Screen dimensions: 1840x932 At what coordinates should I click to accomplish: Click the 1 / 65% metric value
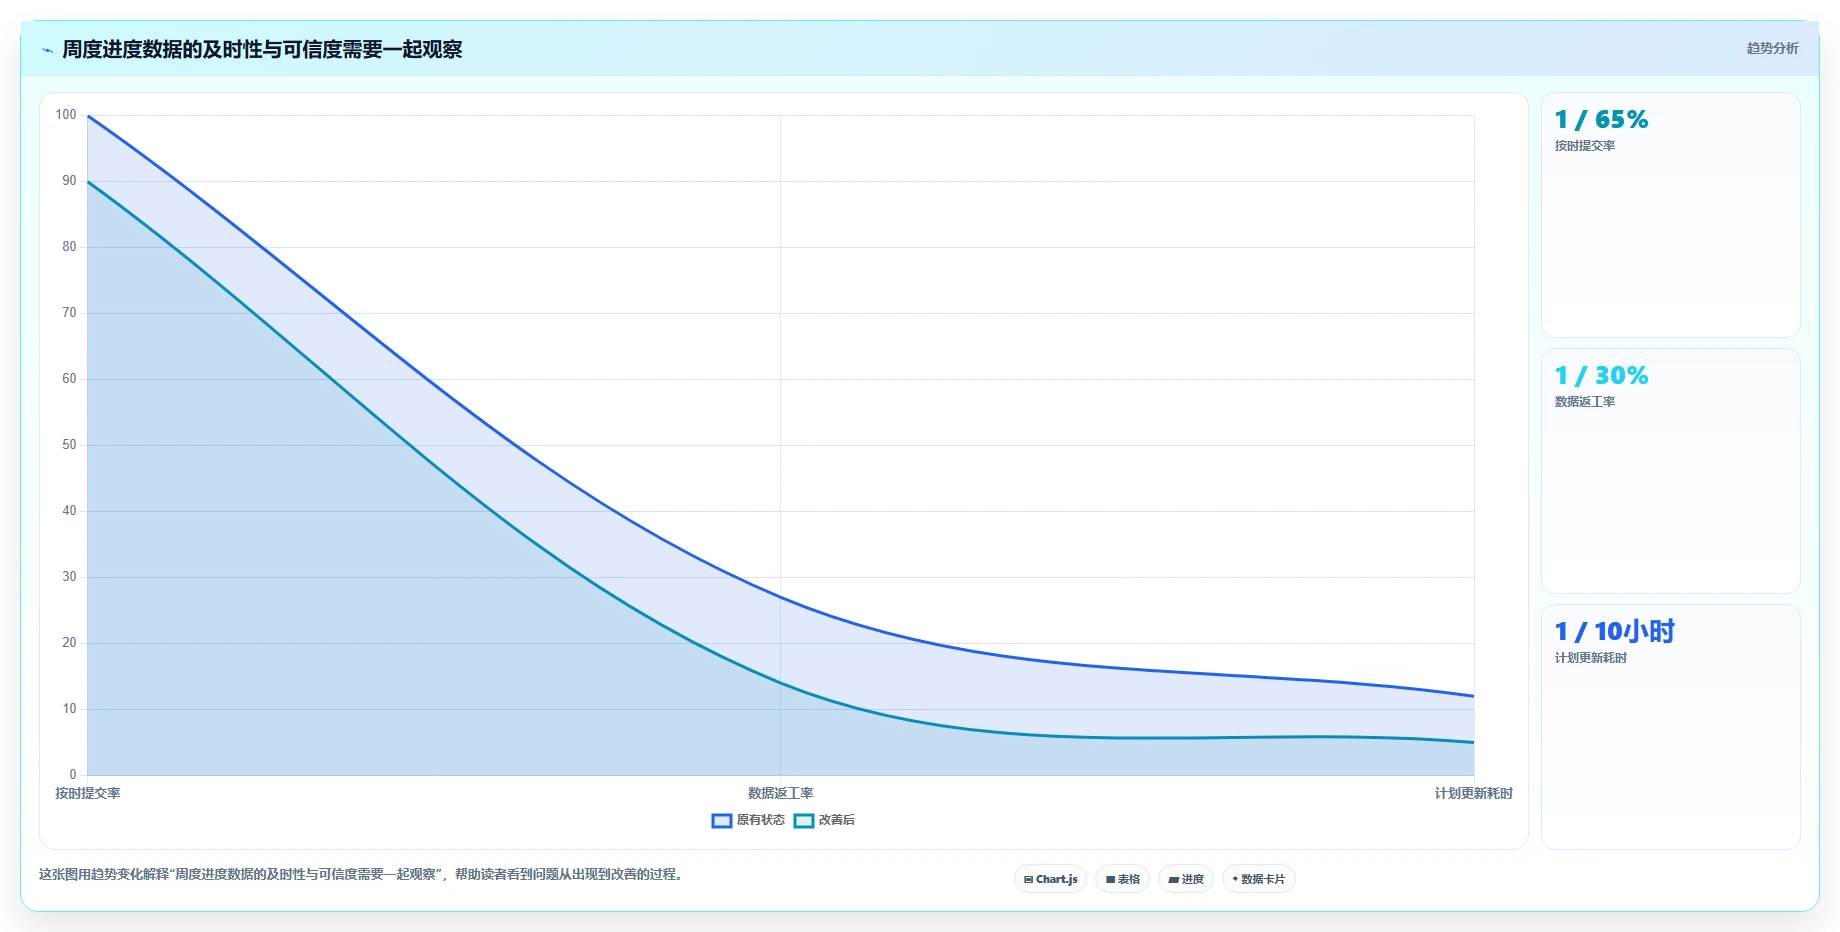tap(1601, 120)
